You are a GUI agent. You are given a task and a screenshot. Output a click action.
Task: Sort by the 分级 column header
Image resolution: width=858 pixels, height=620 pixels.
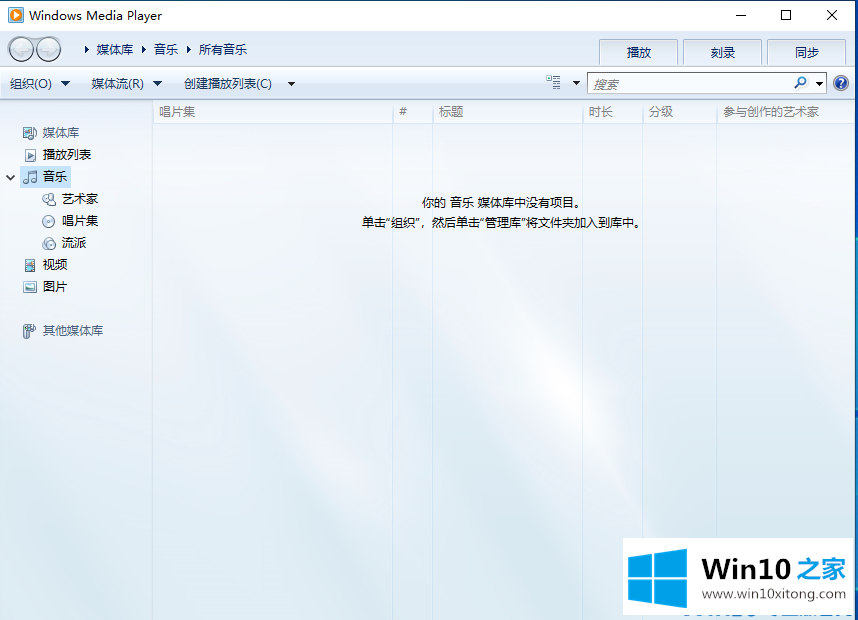[679, 112]
